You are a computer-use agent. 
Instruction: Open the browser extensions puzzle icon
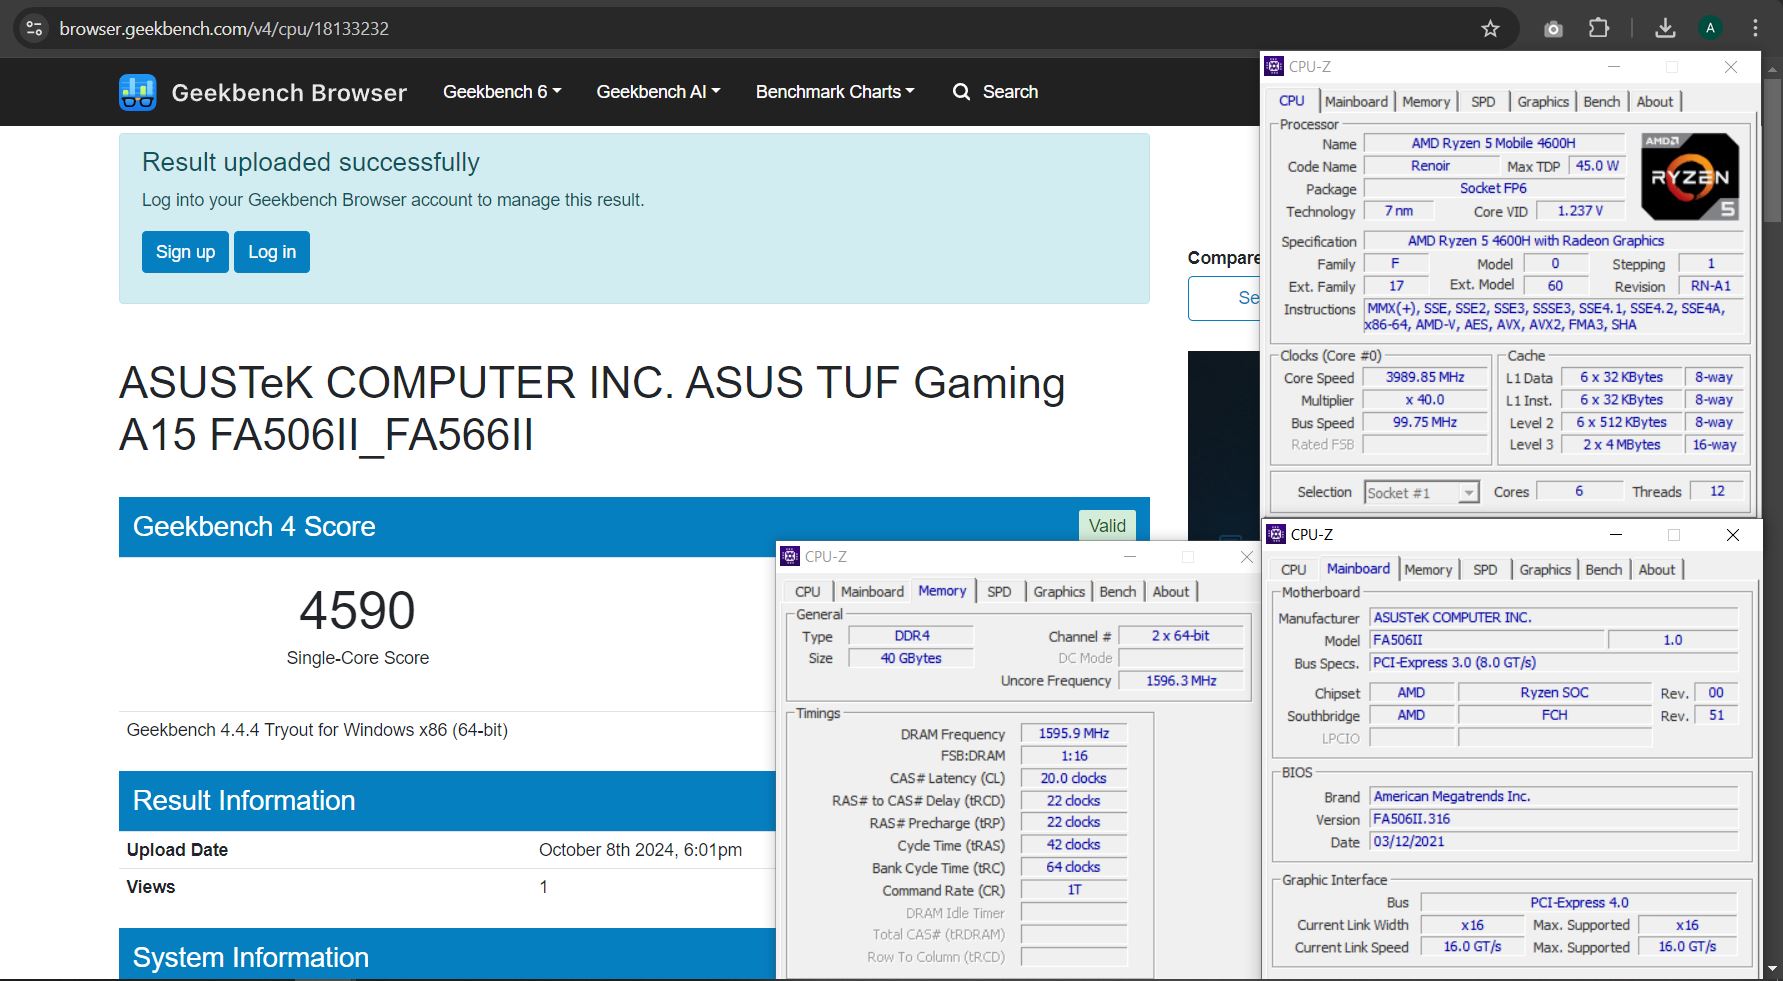pyautogui.click(x=1599, y=28)
